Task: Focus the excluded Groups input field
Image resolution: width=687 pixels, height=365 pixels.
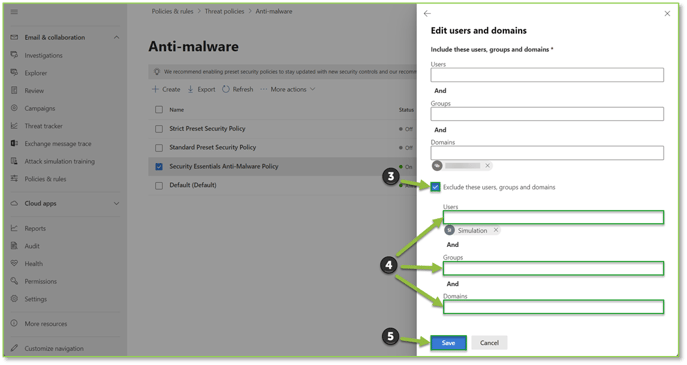Action: [553, 269]
